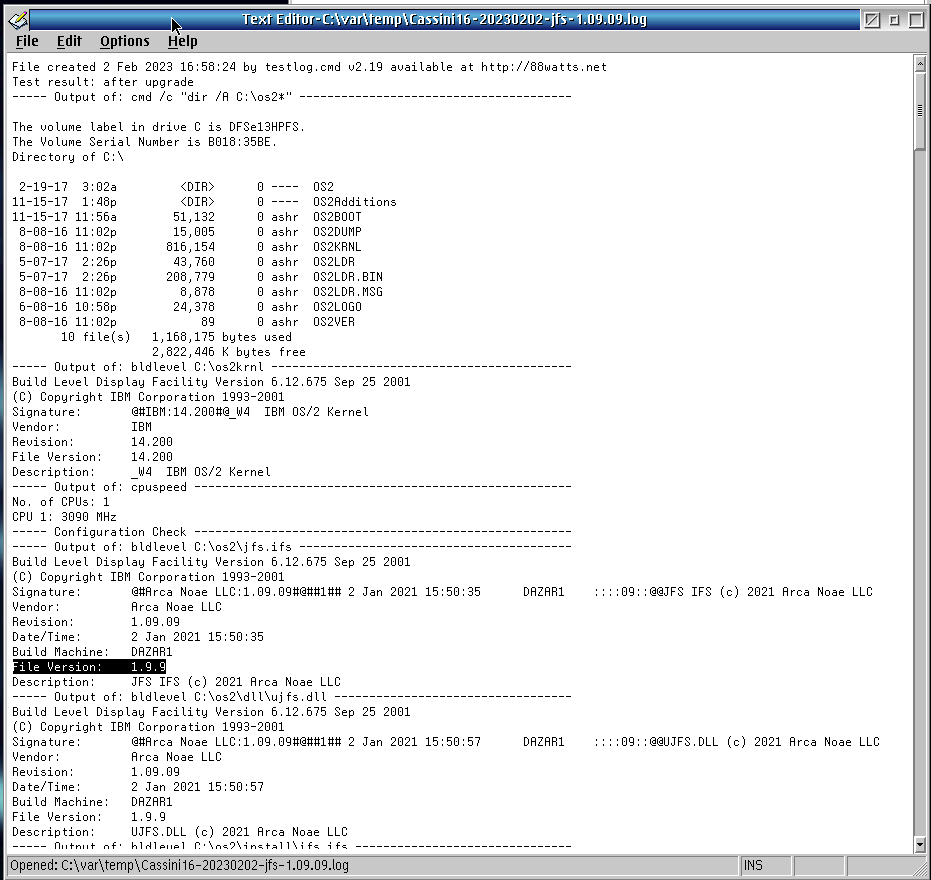This screenshot has height=880, width=931.
Task: Place cursor on 'CPU 1: 3090 MHz' line
Action: click(64, 517)
